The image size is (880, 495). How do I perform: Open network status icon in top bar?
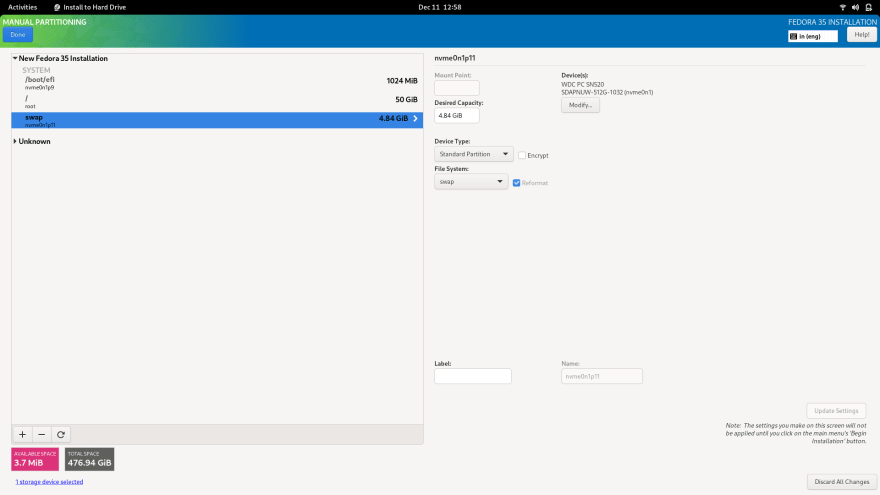coord(842,7)
